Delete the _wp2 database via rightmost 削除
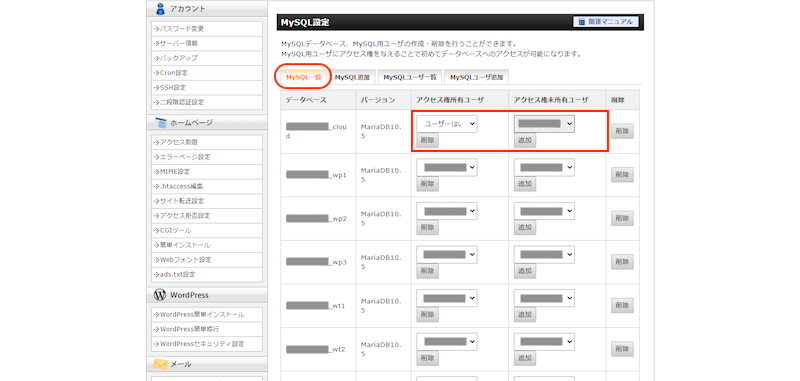 pos(622,218)
